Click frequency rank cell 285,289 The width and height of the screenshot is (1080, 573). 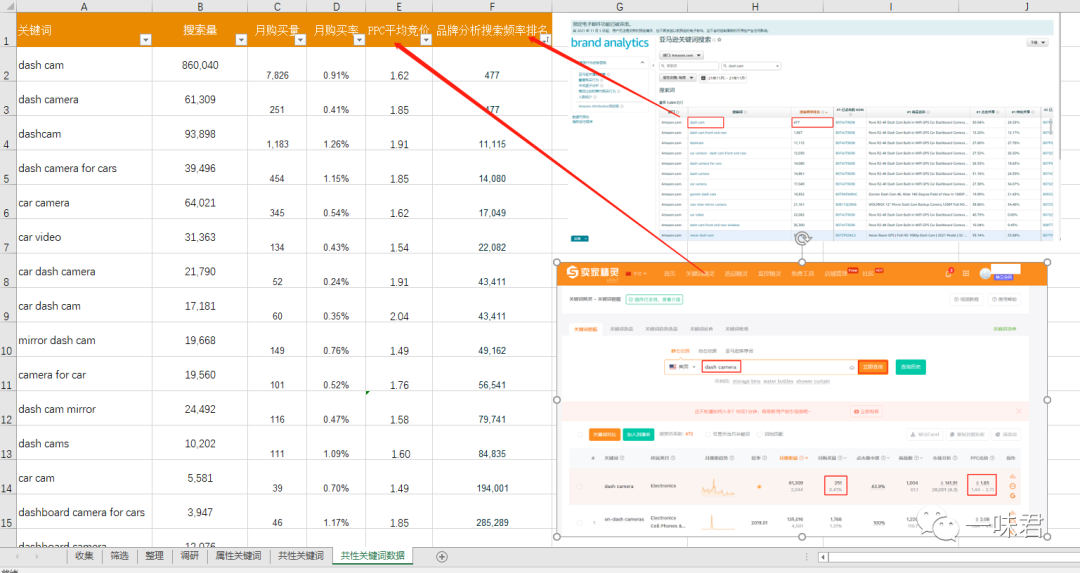pos(492,512)
